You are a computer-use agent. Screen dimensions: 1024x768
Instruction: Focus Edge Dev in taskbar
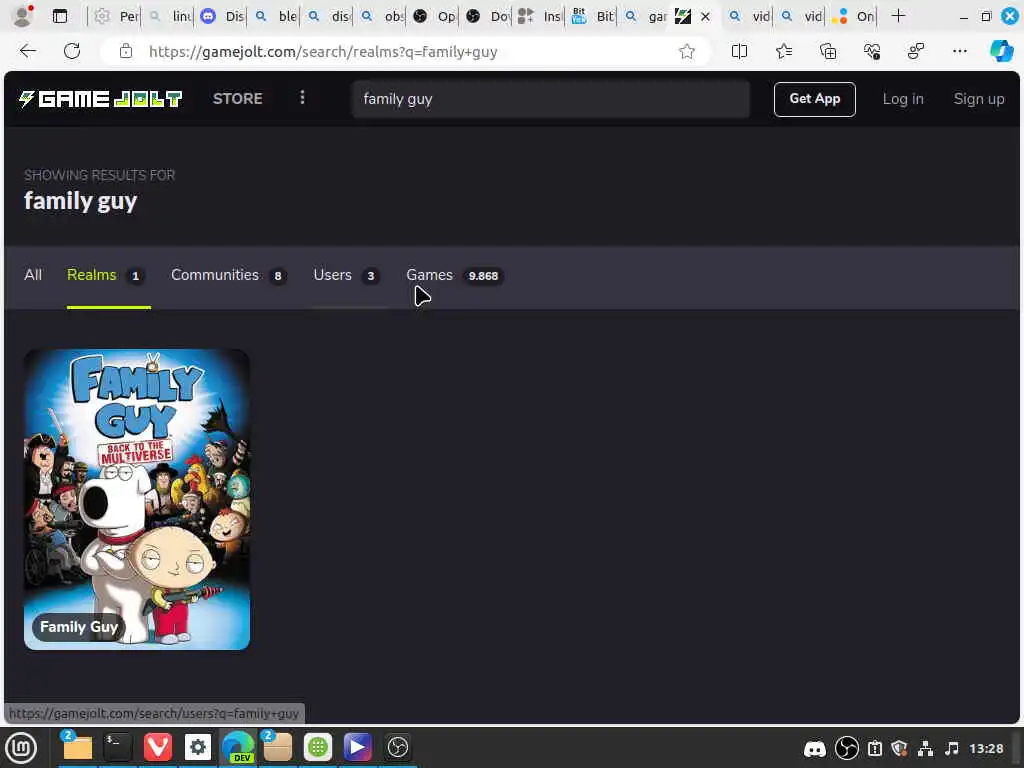(x=238, y=747)
